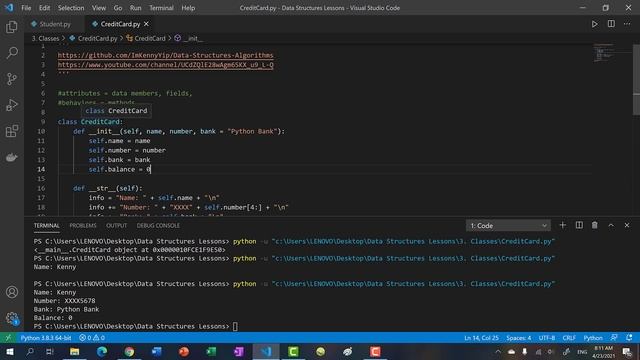Image resolution: width=640 pixels, height=360 pixels.
Task: Click the code minimap preview
Action: click(x=603, y=52)
